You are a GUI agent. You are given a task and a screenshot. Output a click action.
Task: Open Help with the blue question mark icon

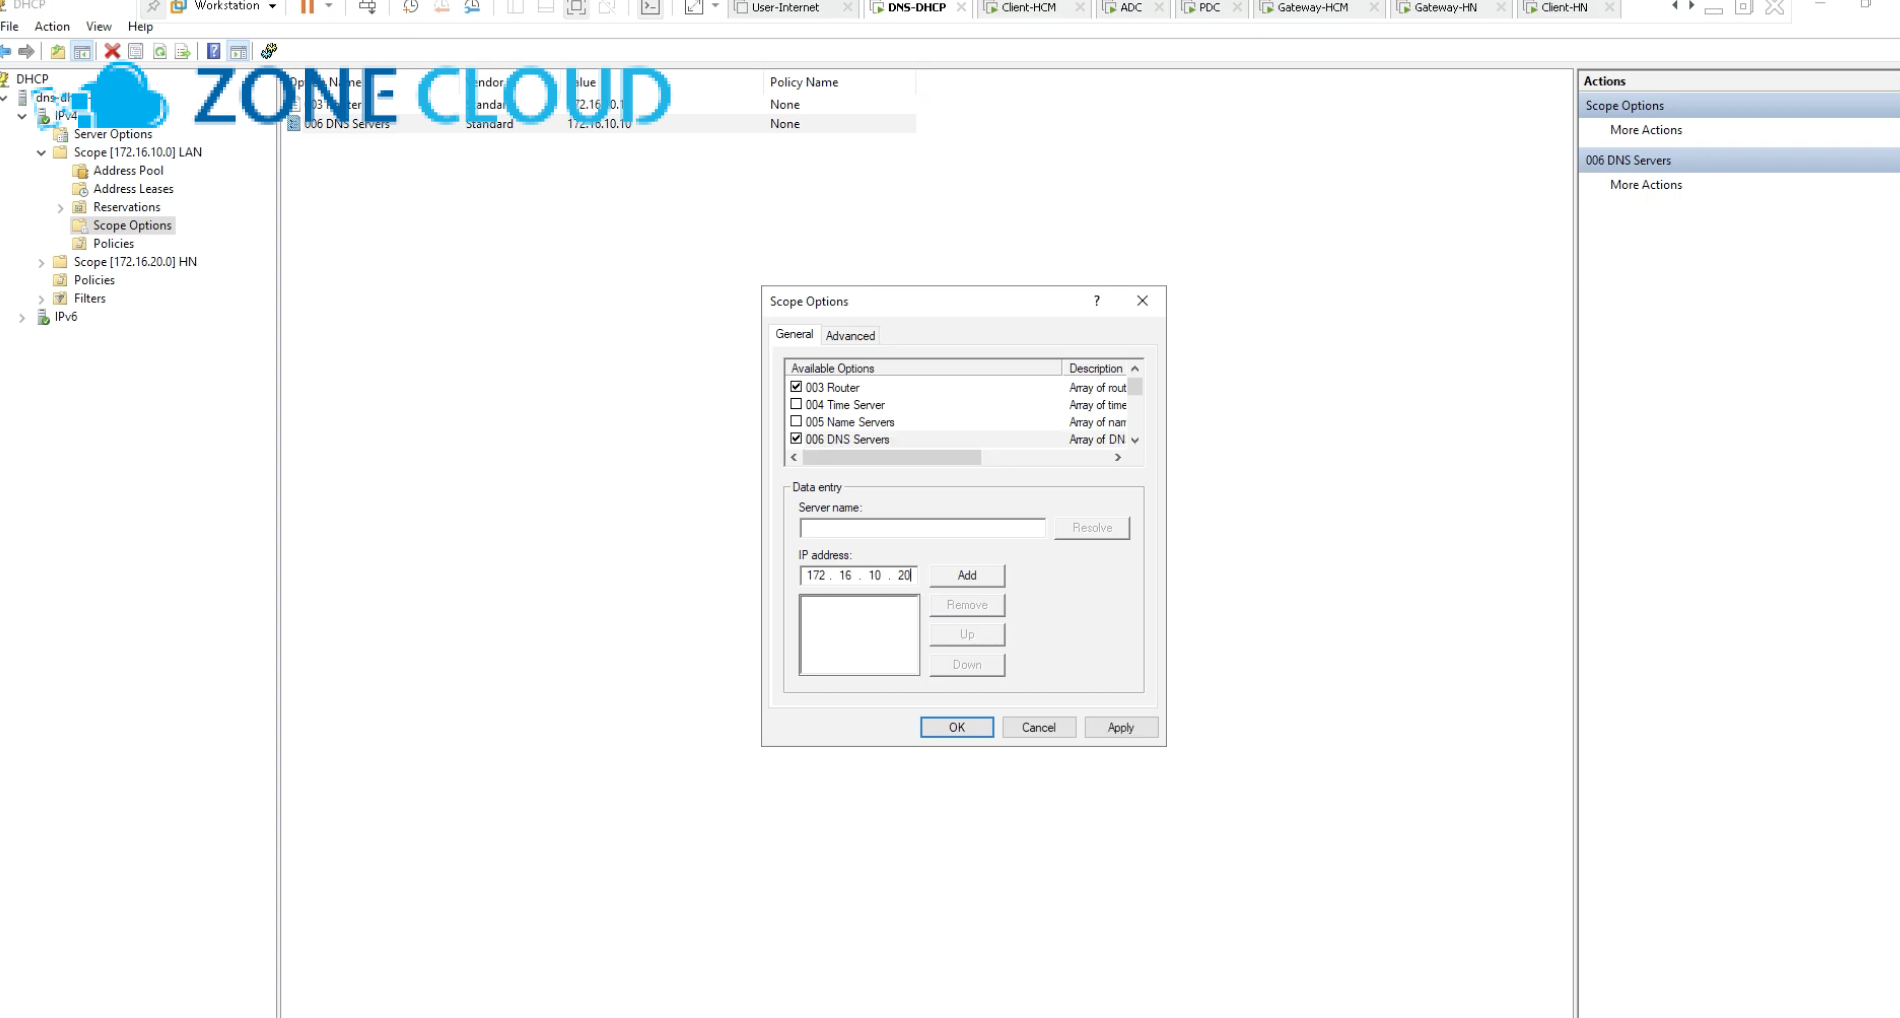[x=213, y=51]
